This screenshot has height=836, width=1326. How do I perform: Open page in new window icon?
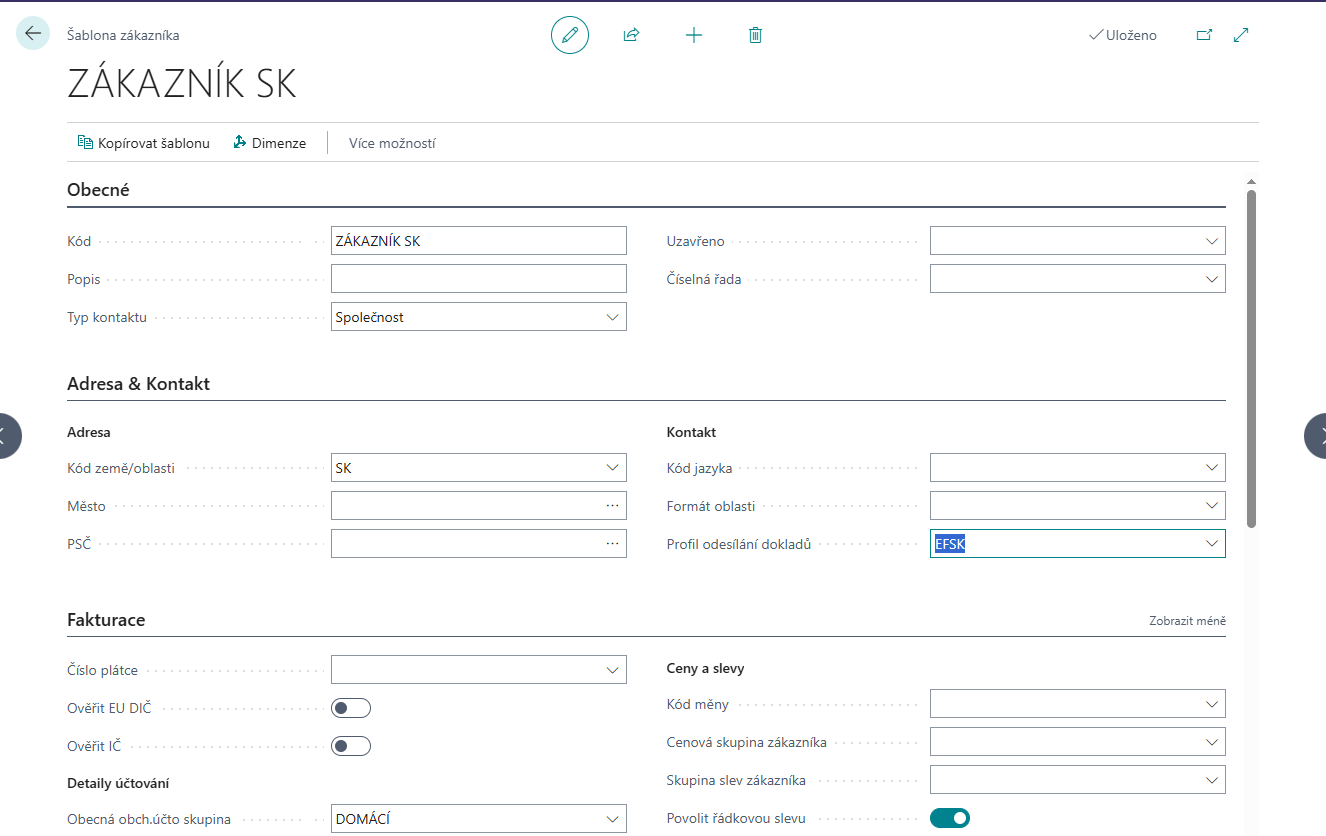click(1204, 35)
